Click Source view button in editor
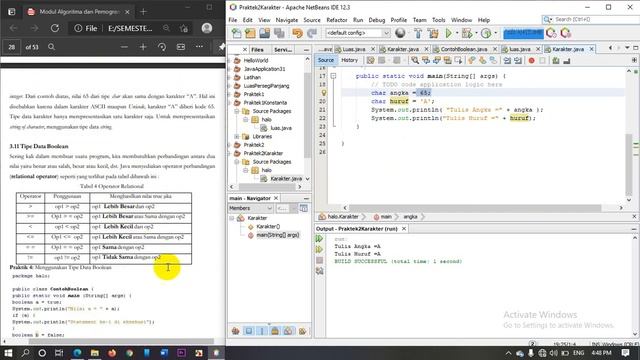Screen dimensions: 640x360 click(x=326, y=60)
